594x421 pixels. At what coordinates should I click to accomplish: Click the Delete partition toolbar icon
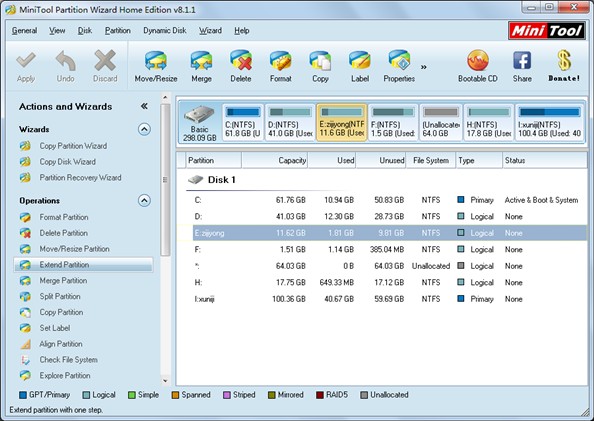click(241, 61)
